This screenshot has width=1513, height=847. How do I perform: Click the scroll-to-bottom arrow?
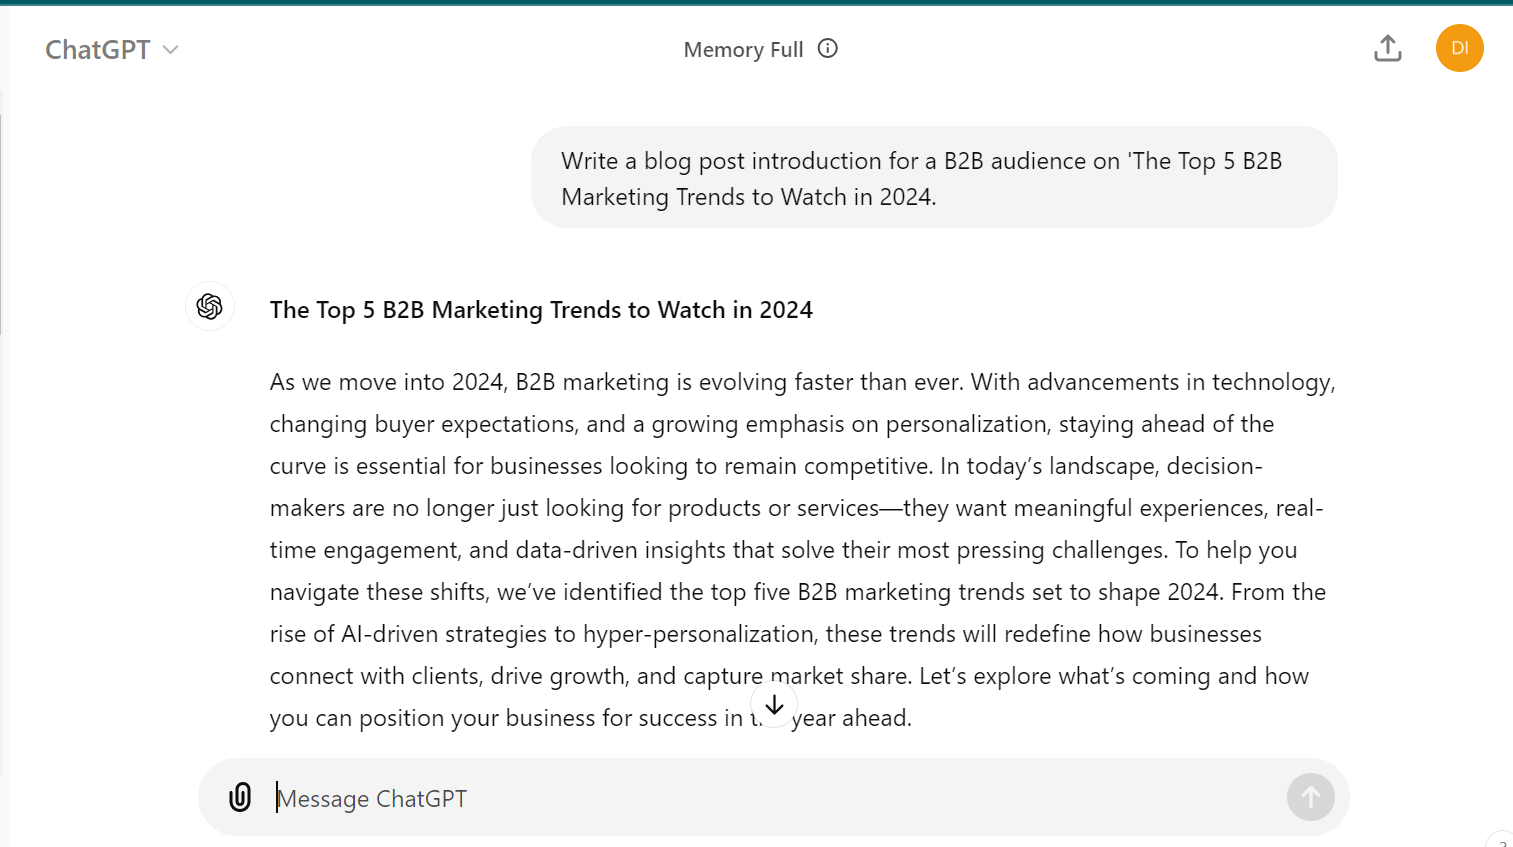tap(774, 704)
